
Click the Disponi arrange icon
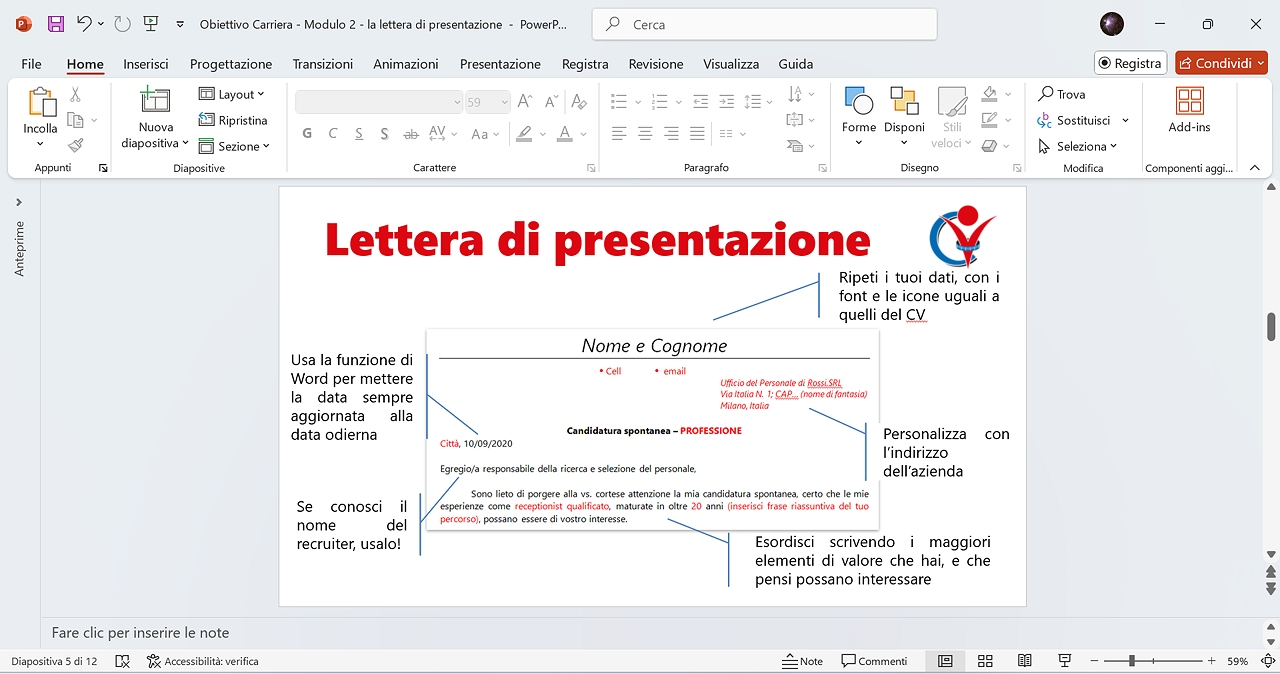point(904,102)
